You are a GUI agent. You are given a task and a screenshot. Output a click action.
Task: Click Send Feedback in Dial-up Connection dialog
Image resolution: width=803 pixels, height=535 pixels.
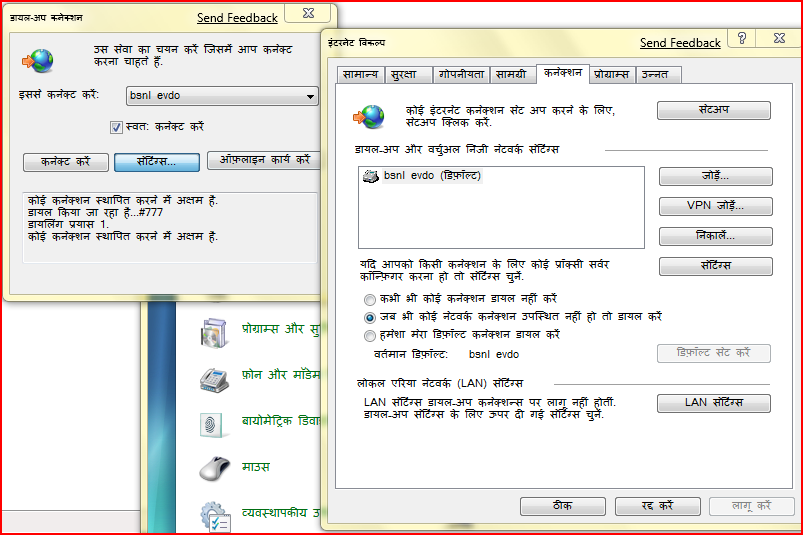coord(237,18)
